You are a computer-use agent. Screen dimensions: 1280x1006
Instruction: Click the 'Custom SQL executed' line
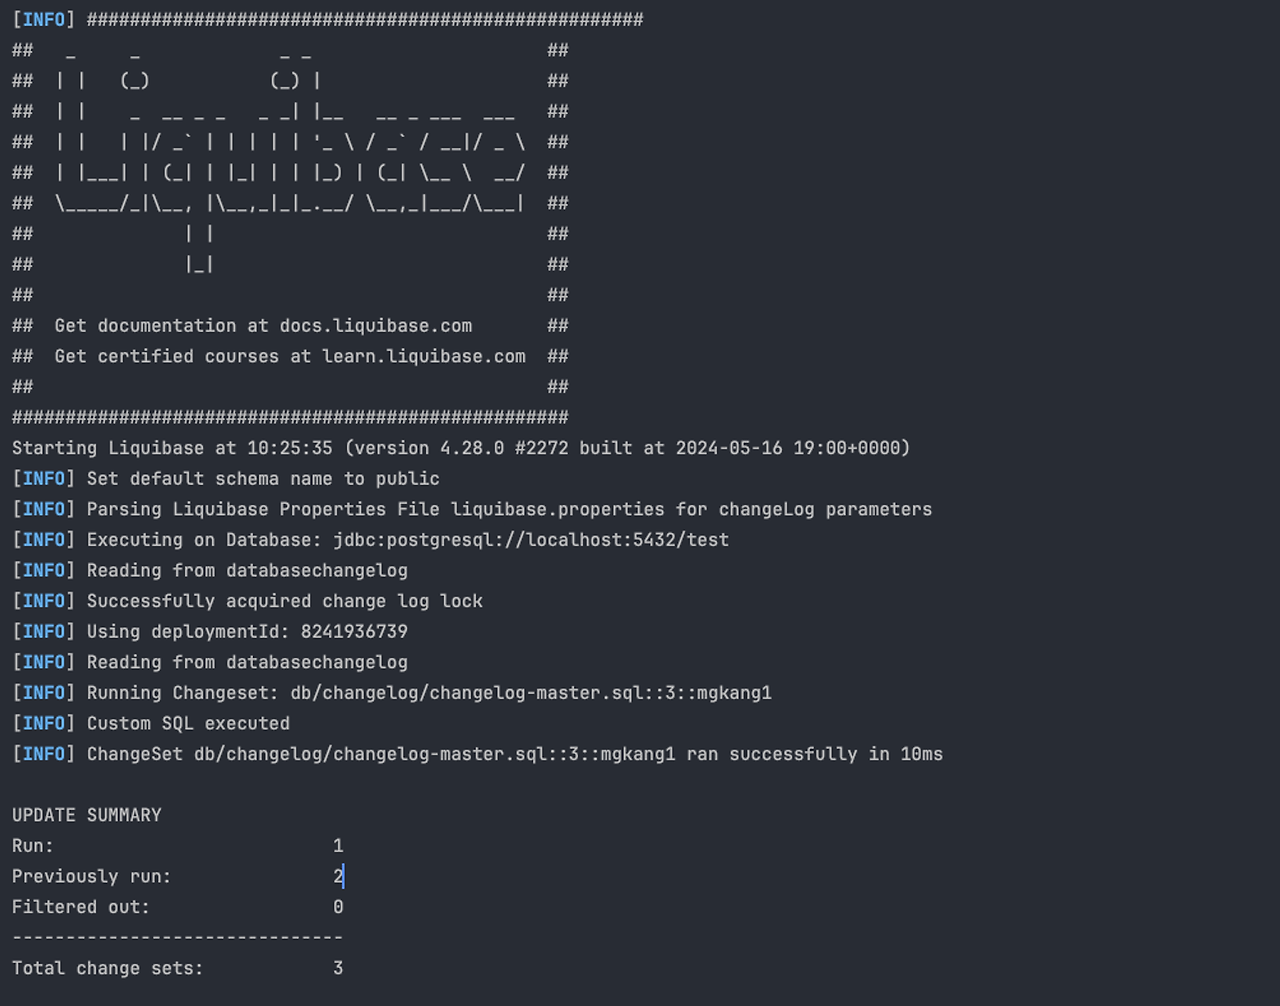pyautogui.click(x=151, y=724)
